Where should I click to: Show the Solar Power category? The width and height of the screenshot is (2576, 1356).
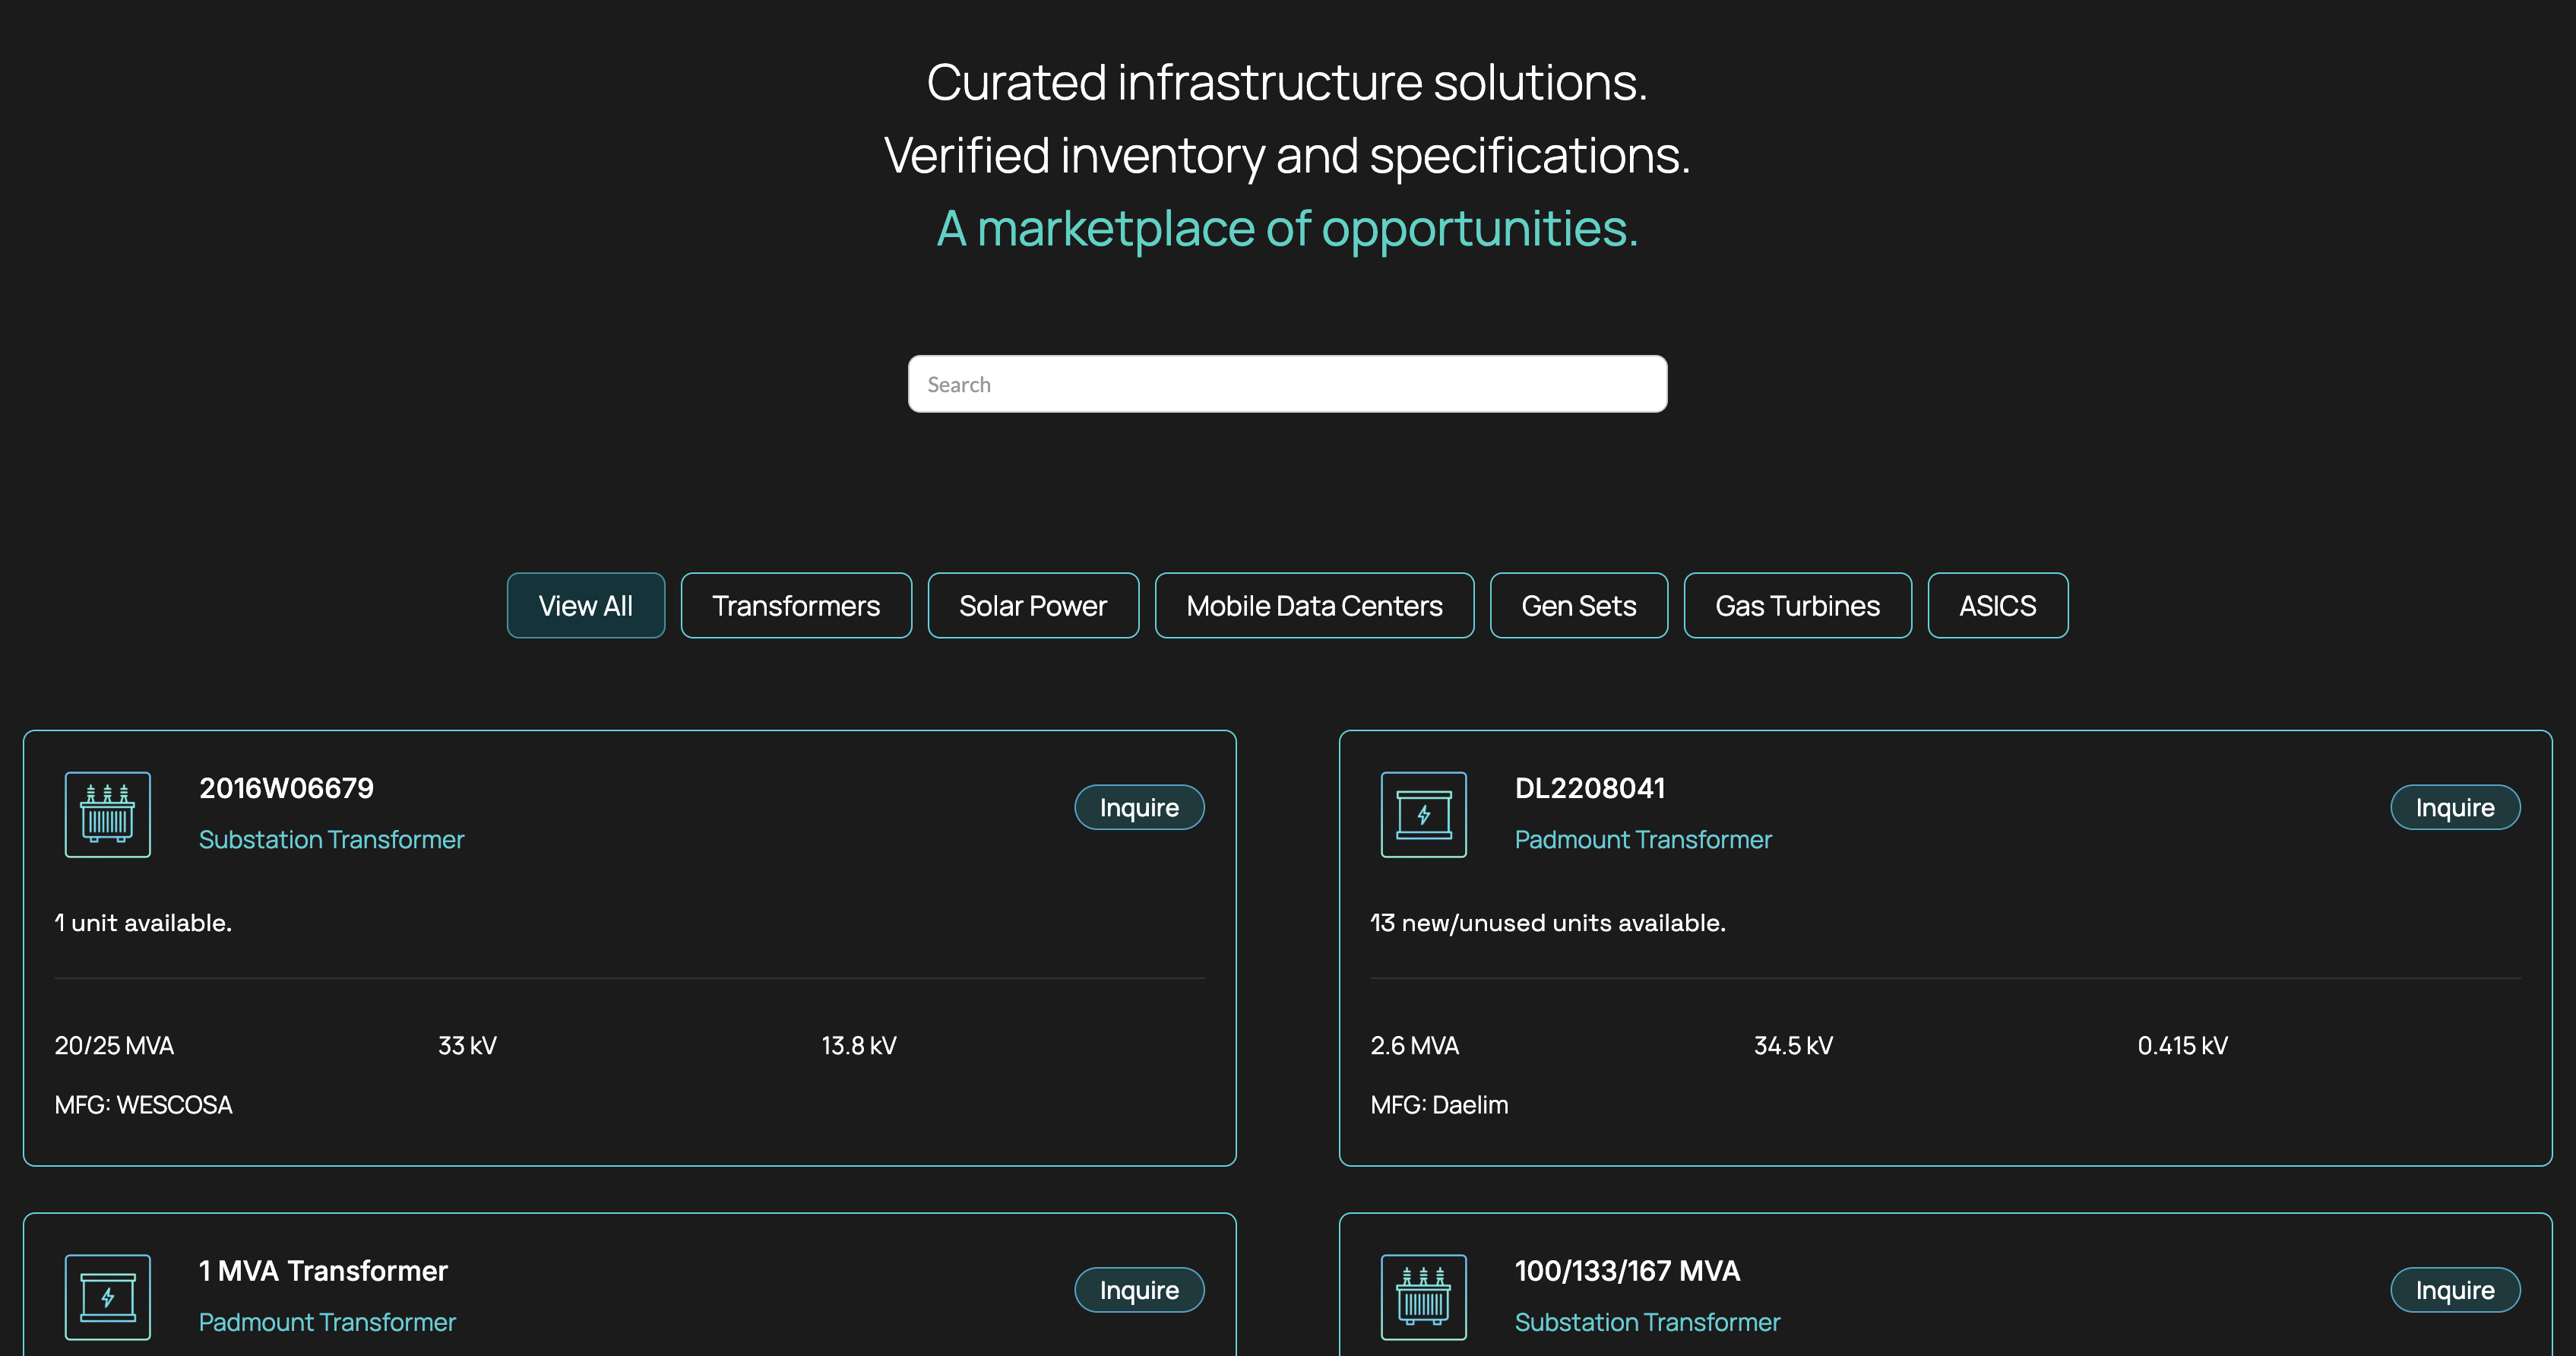pyautogui.click(x=1033, y=605)
